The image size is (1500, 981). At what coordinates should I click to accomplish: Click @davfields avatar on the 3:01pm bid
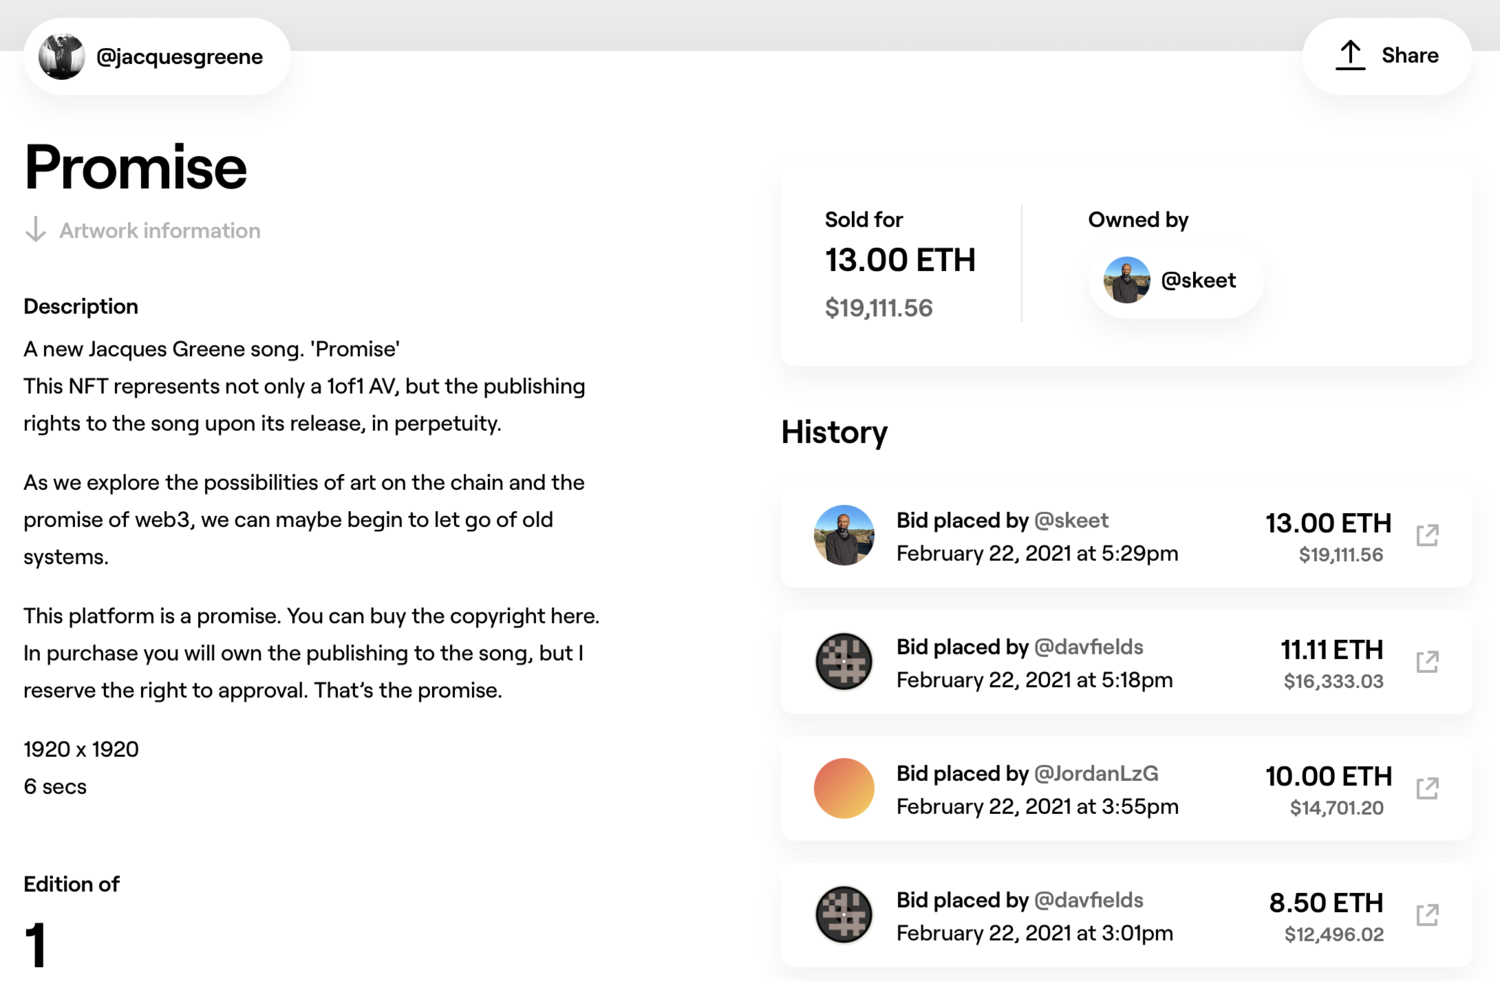pos(844,915)
